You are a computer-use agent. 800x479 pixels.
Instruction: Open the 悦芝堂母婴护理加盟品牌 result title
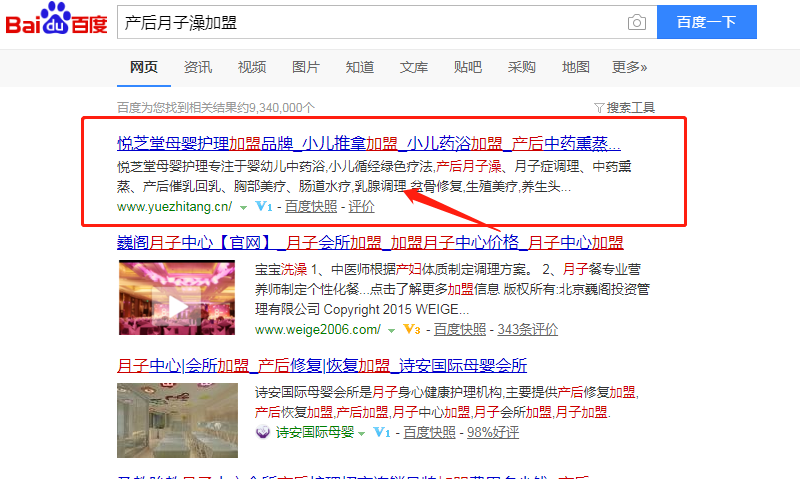click(368, 142)
